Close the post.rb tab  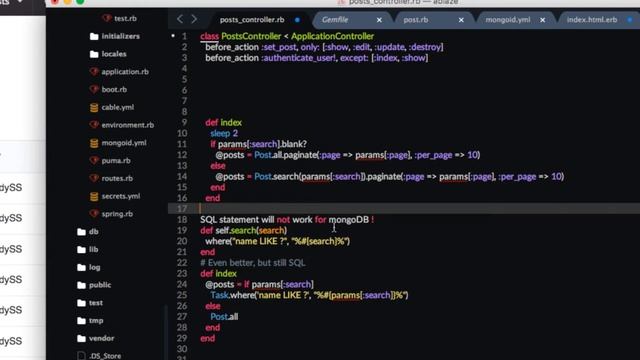(x=461, y=20)
